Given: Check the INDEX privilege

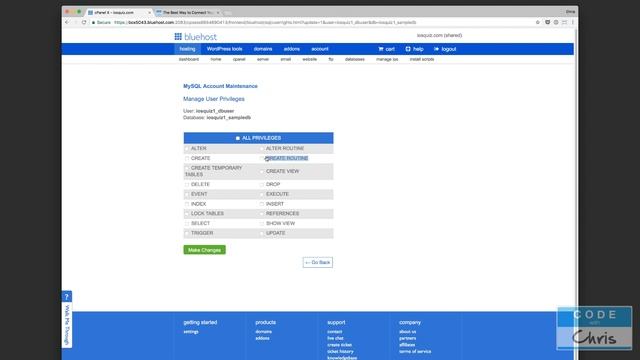Looking at the screenshot, I should tap(187, 204).
